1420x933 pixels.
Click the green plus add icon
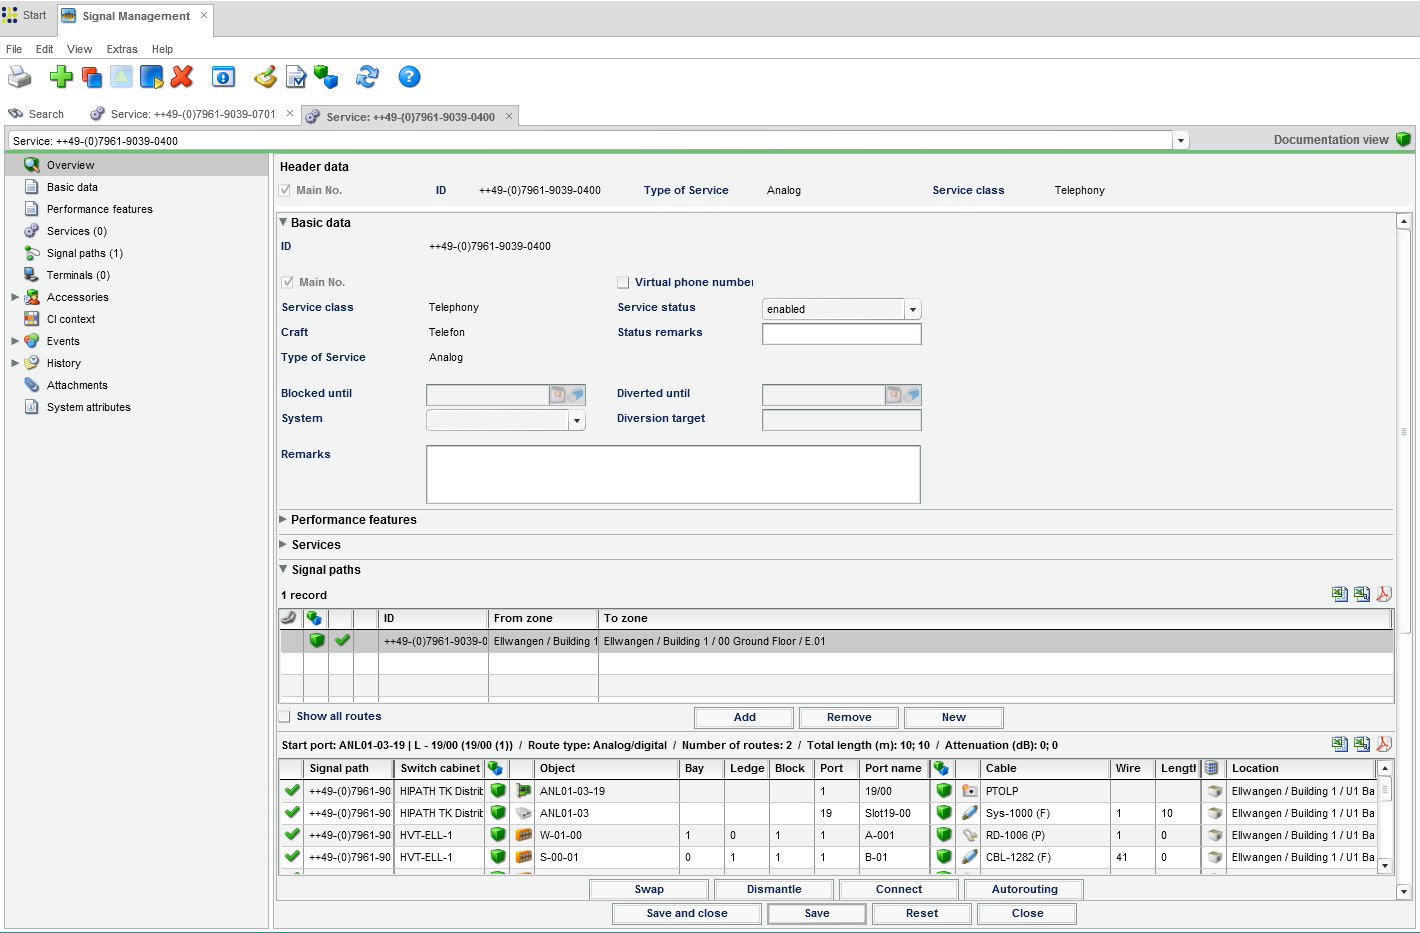pos(61,77)
